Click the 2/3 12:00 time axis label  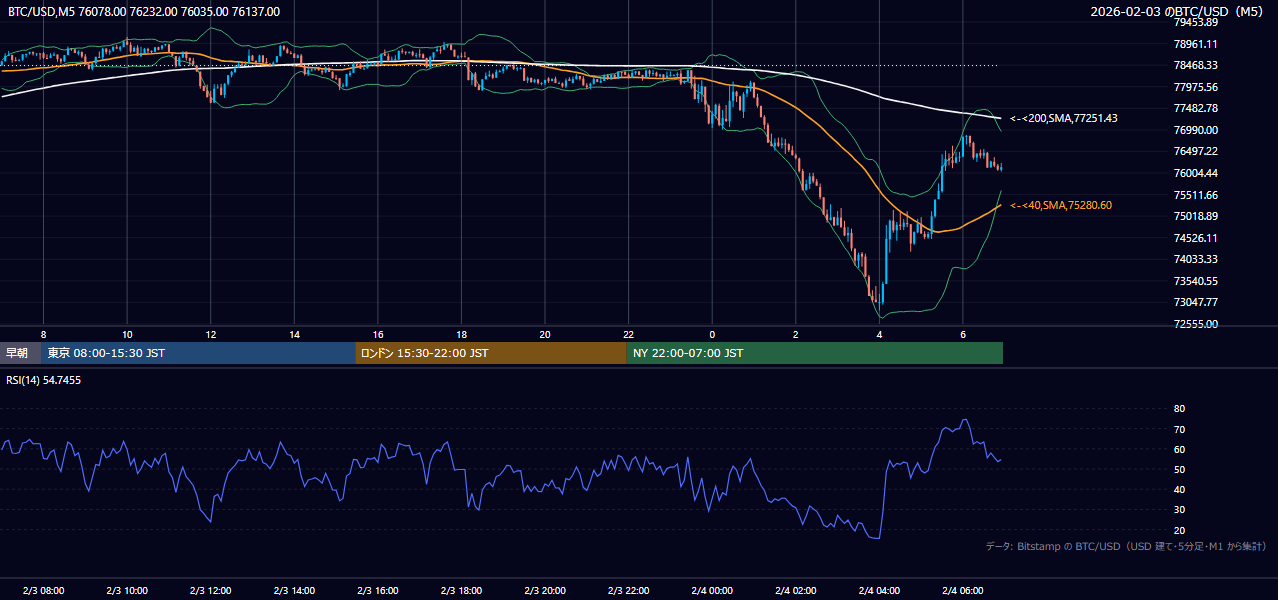pos(210,591)
